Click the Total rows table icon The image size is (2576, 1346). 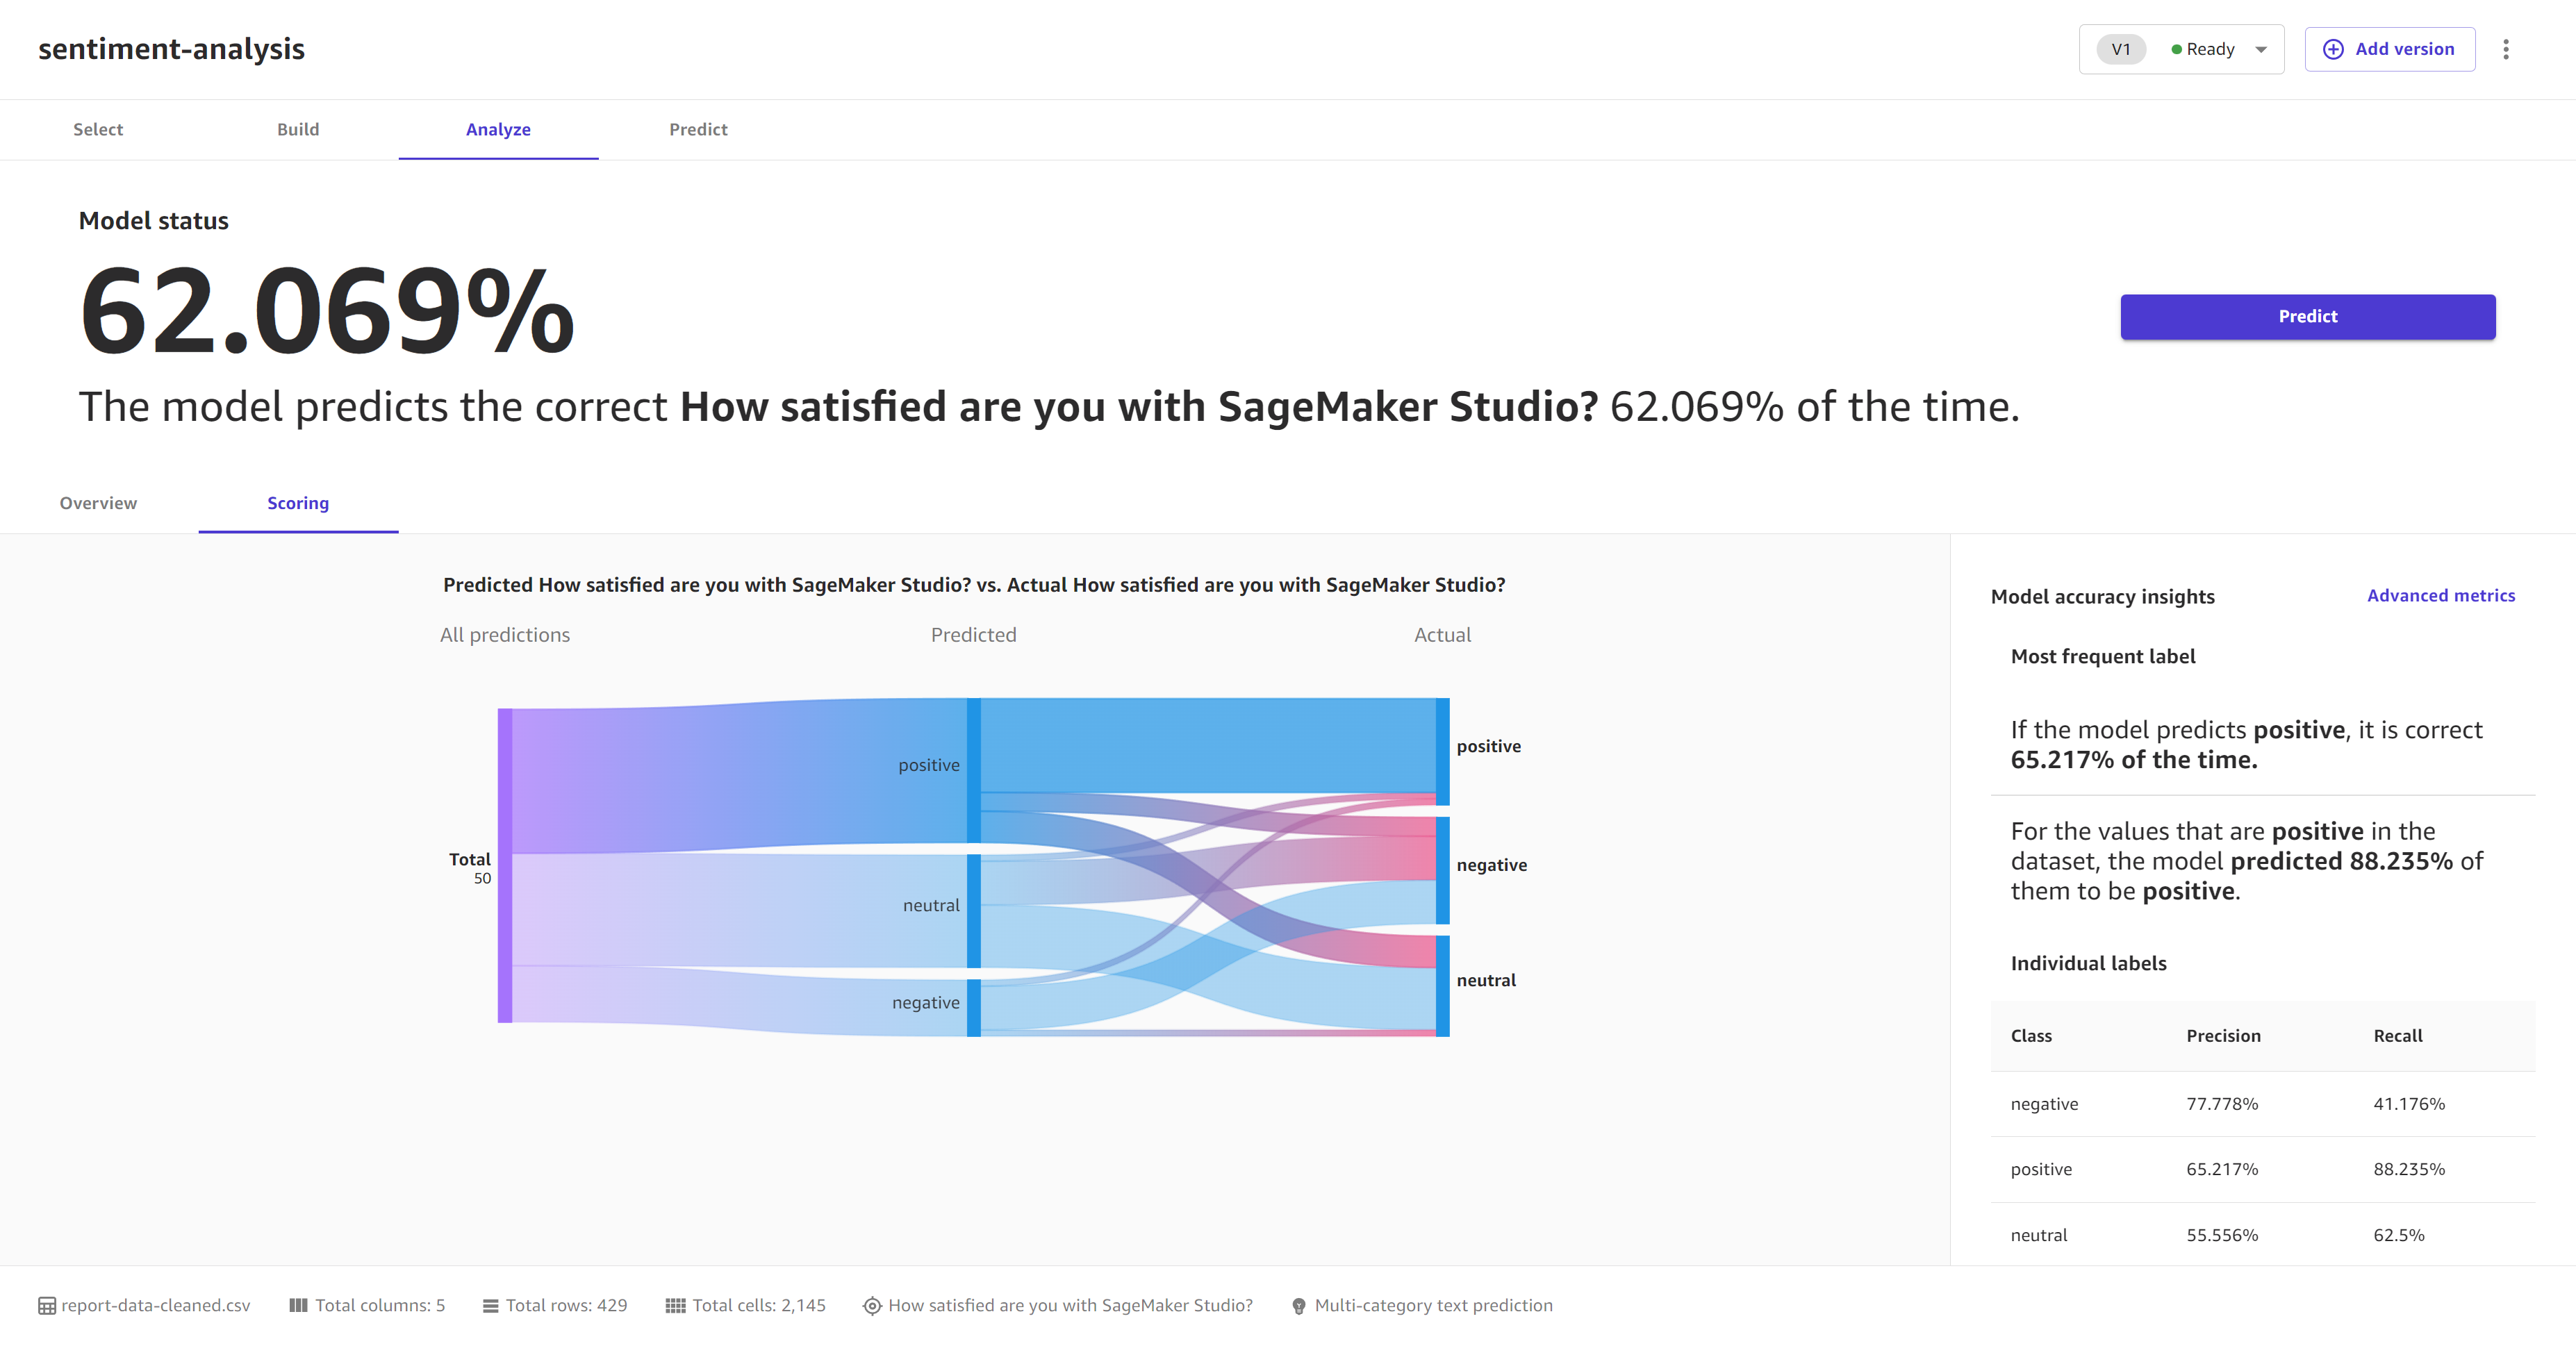point(494,1305)
